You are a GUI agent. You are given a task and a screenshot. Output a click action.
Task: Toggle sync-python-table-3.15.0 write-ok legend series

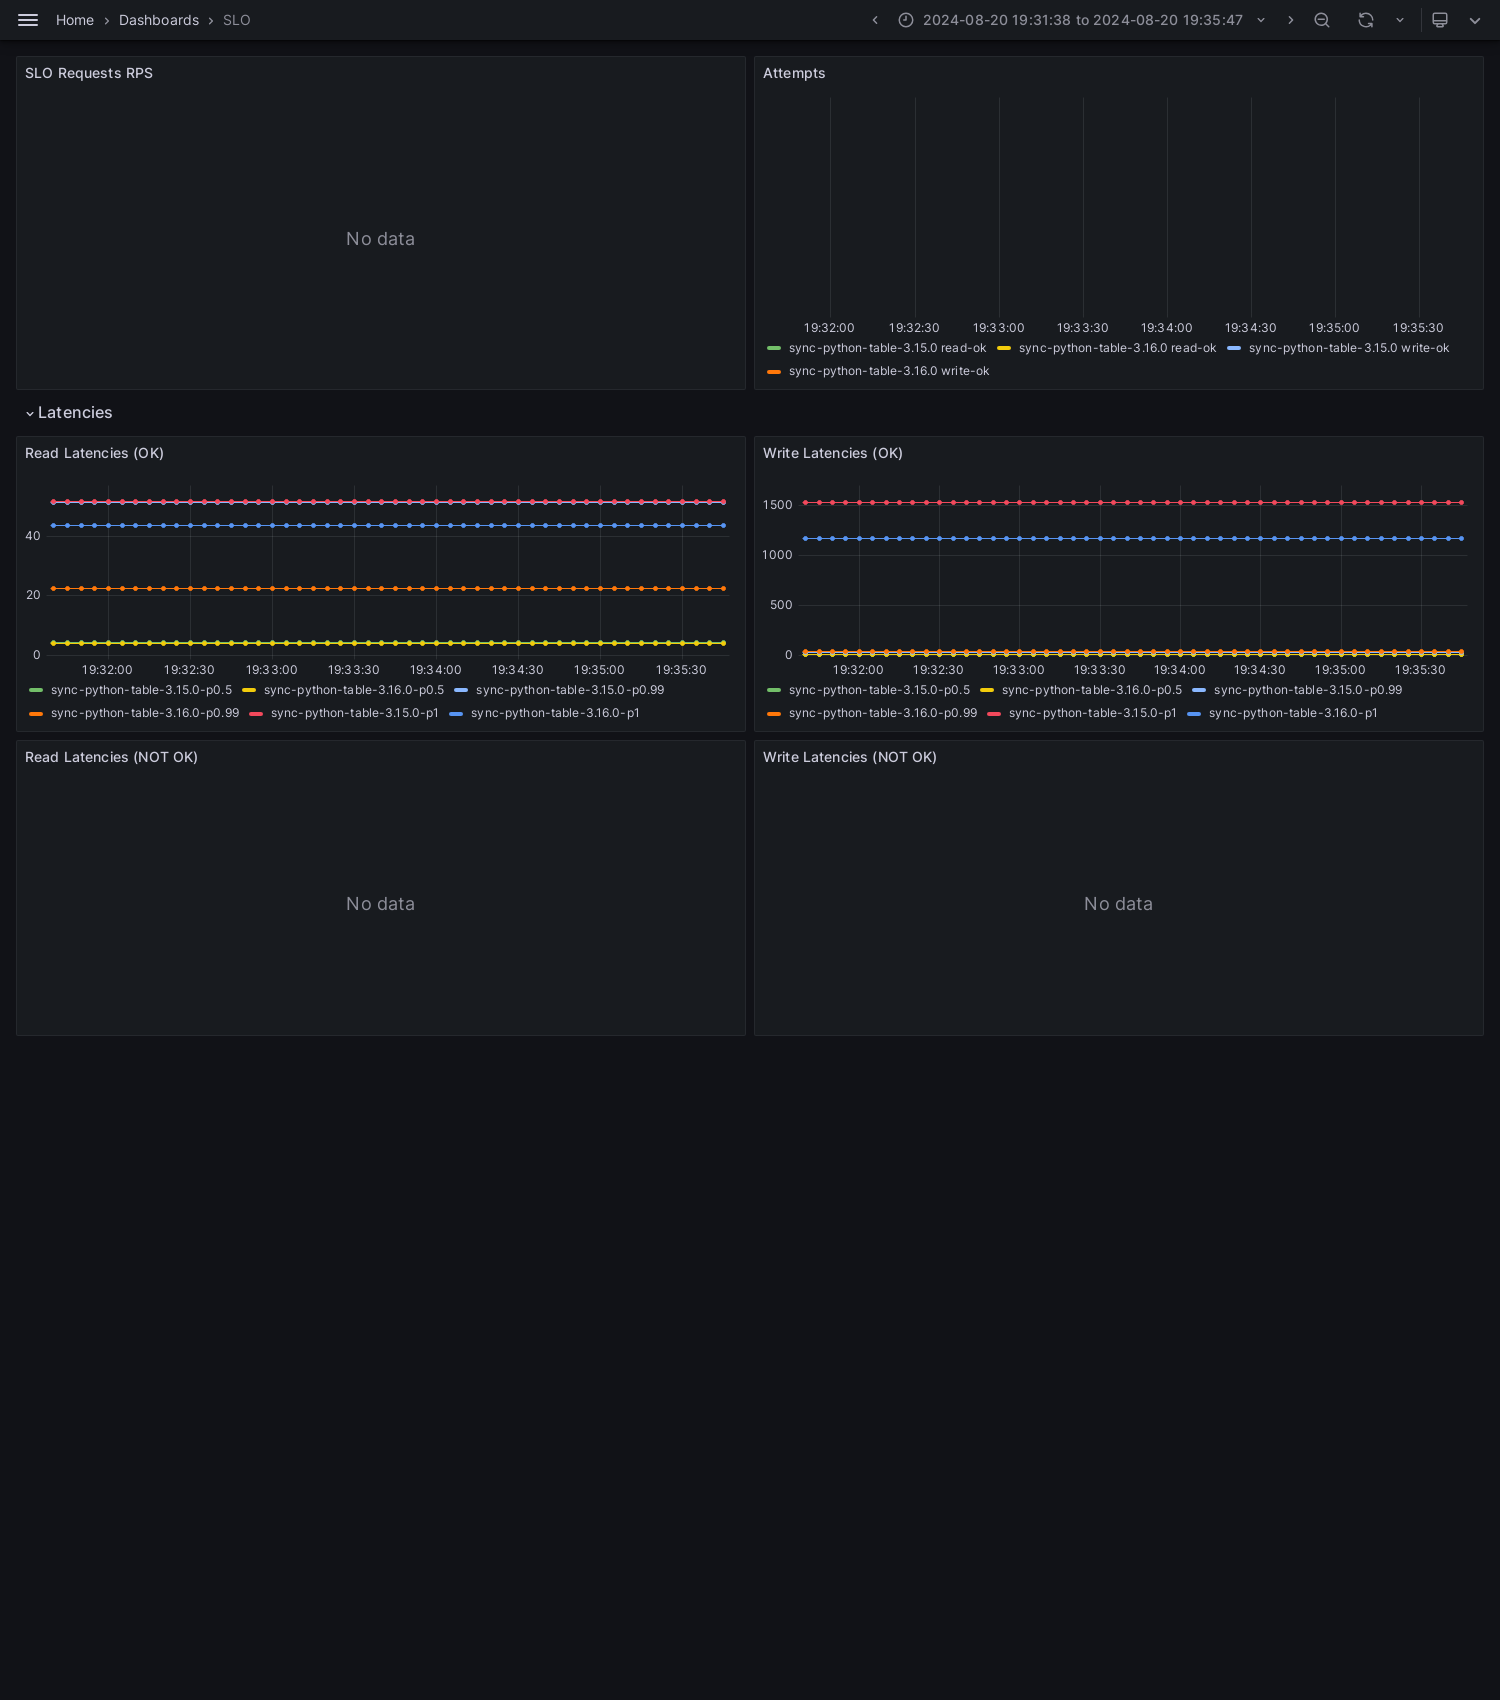click(x=1349, y=348)
